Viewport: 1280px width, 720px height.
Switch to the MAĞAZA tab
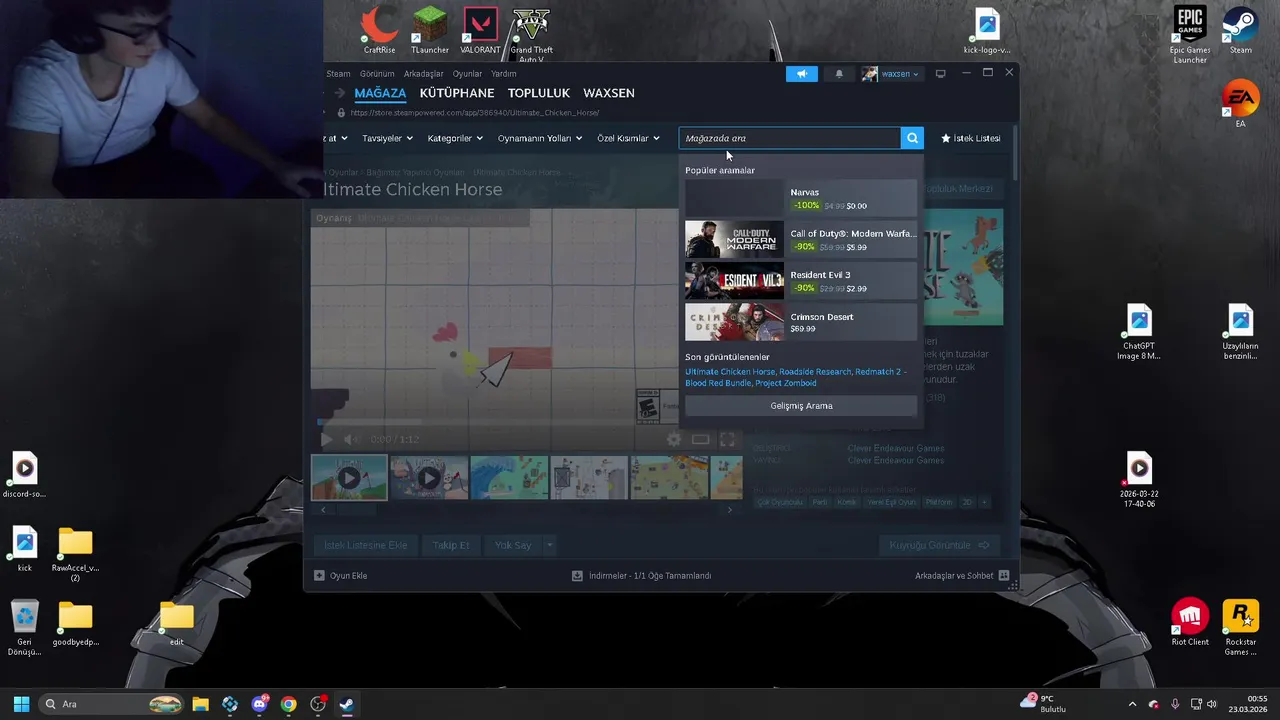[380, 93]
